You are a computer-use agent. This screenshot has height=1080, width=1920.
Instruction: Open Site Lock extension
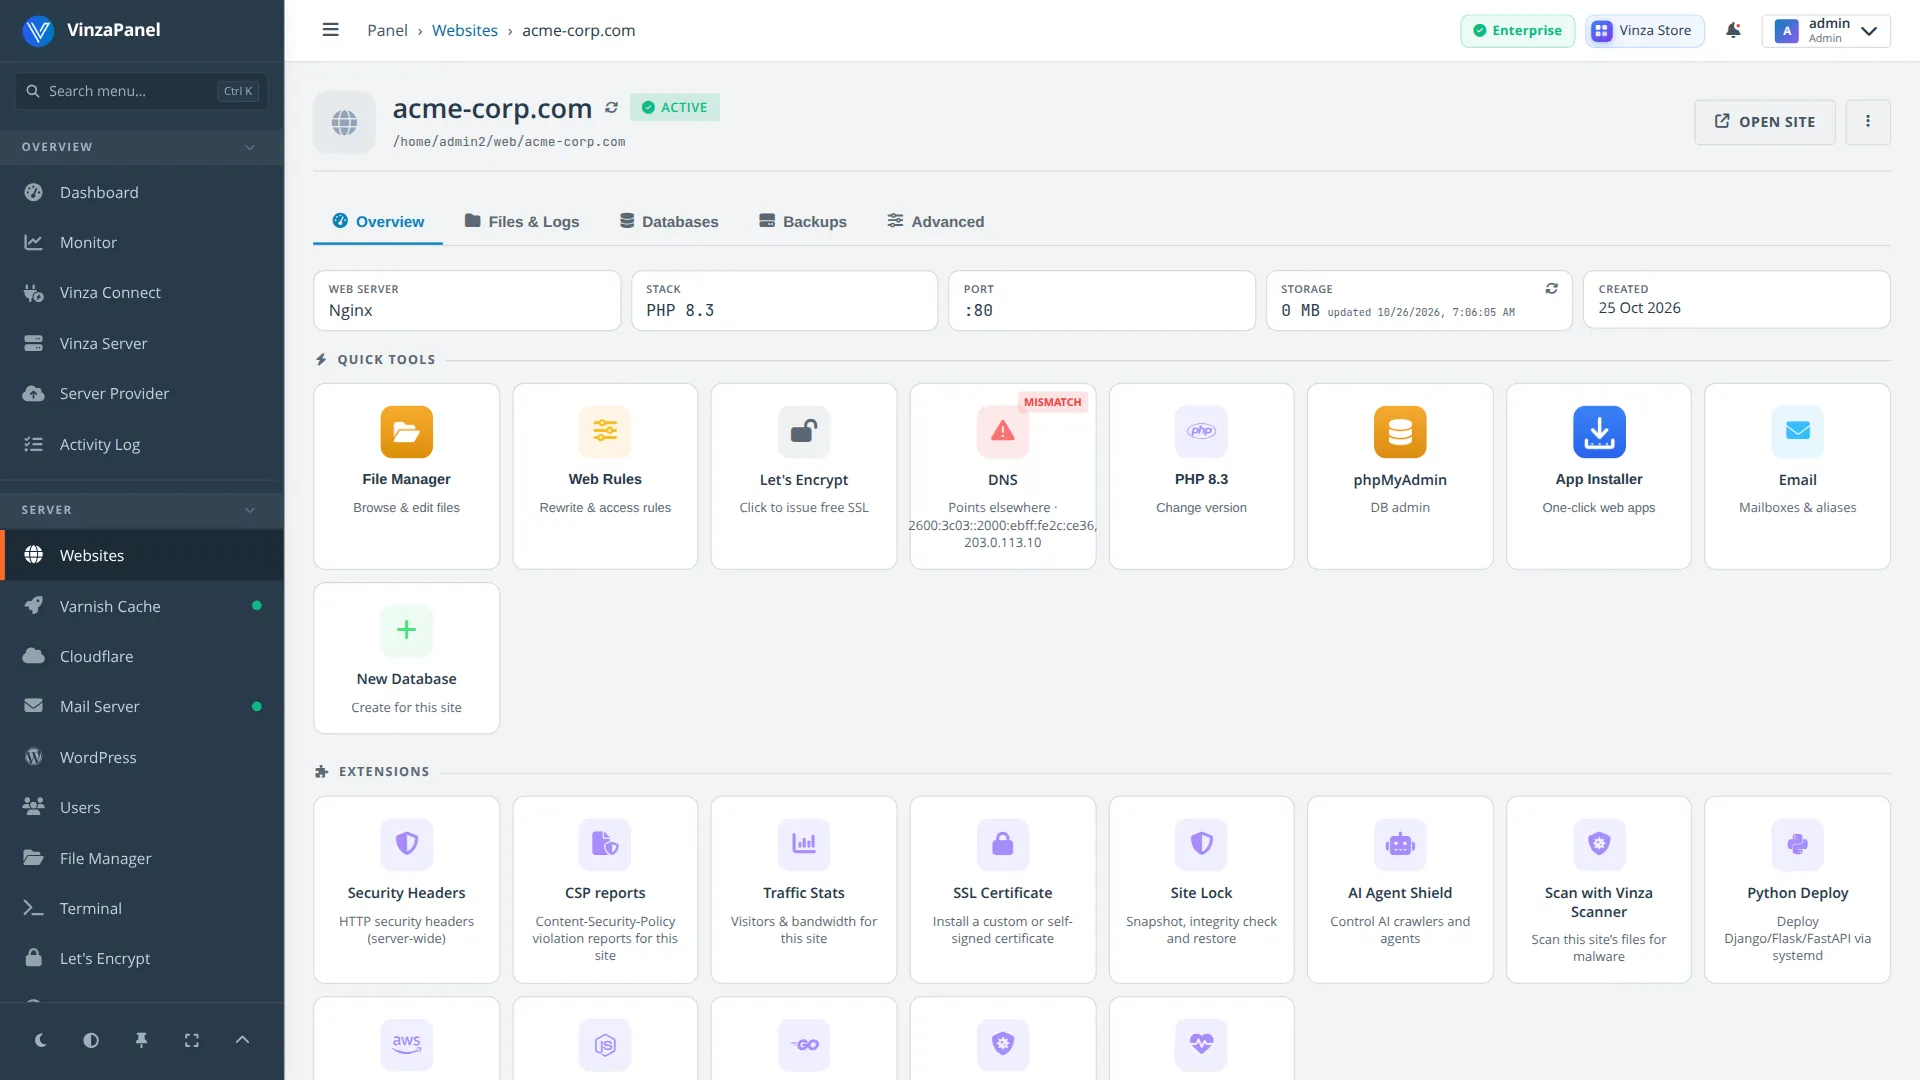coord(1201,889)
